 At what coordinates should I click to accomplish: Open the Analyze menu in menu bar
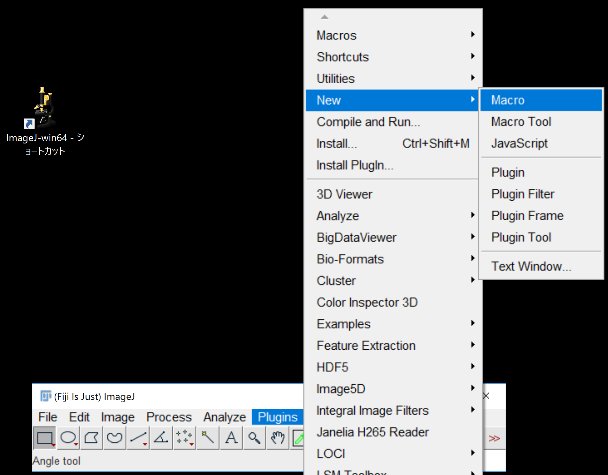224,417
